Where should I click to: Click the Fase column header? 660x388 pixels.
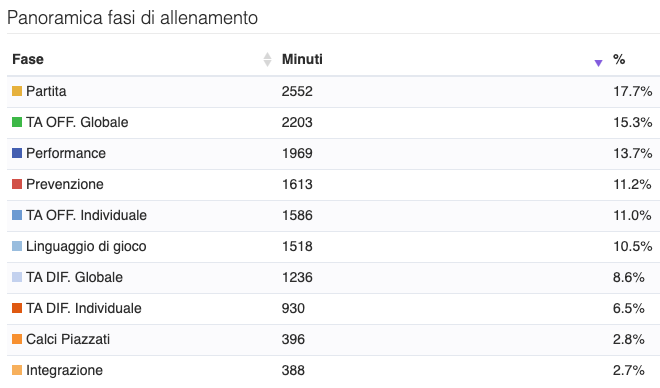28,59
